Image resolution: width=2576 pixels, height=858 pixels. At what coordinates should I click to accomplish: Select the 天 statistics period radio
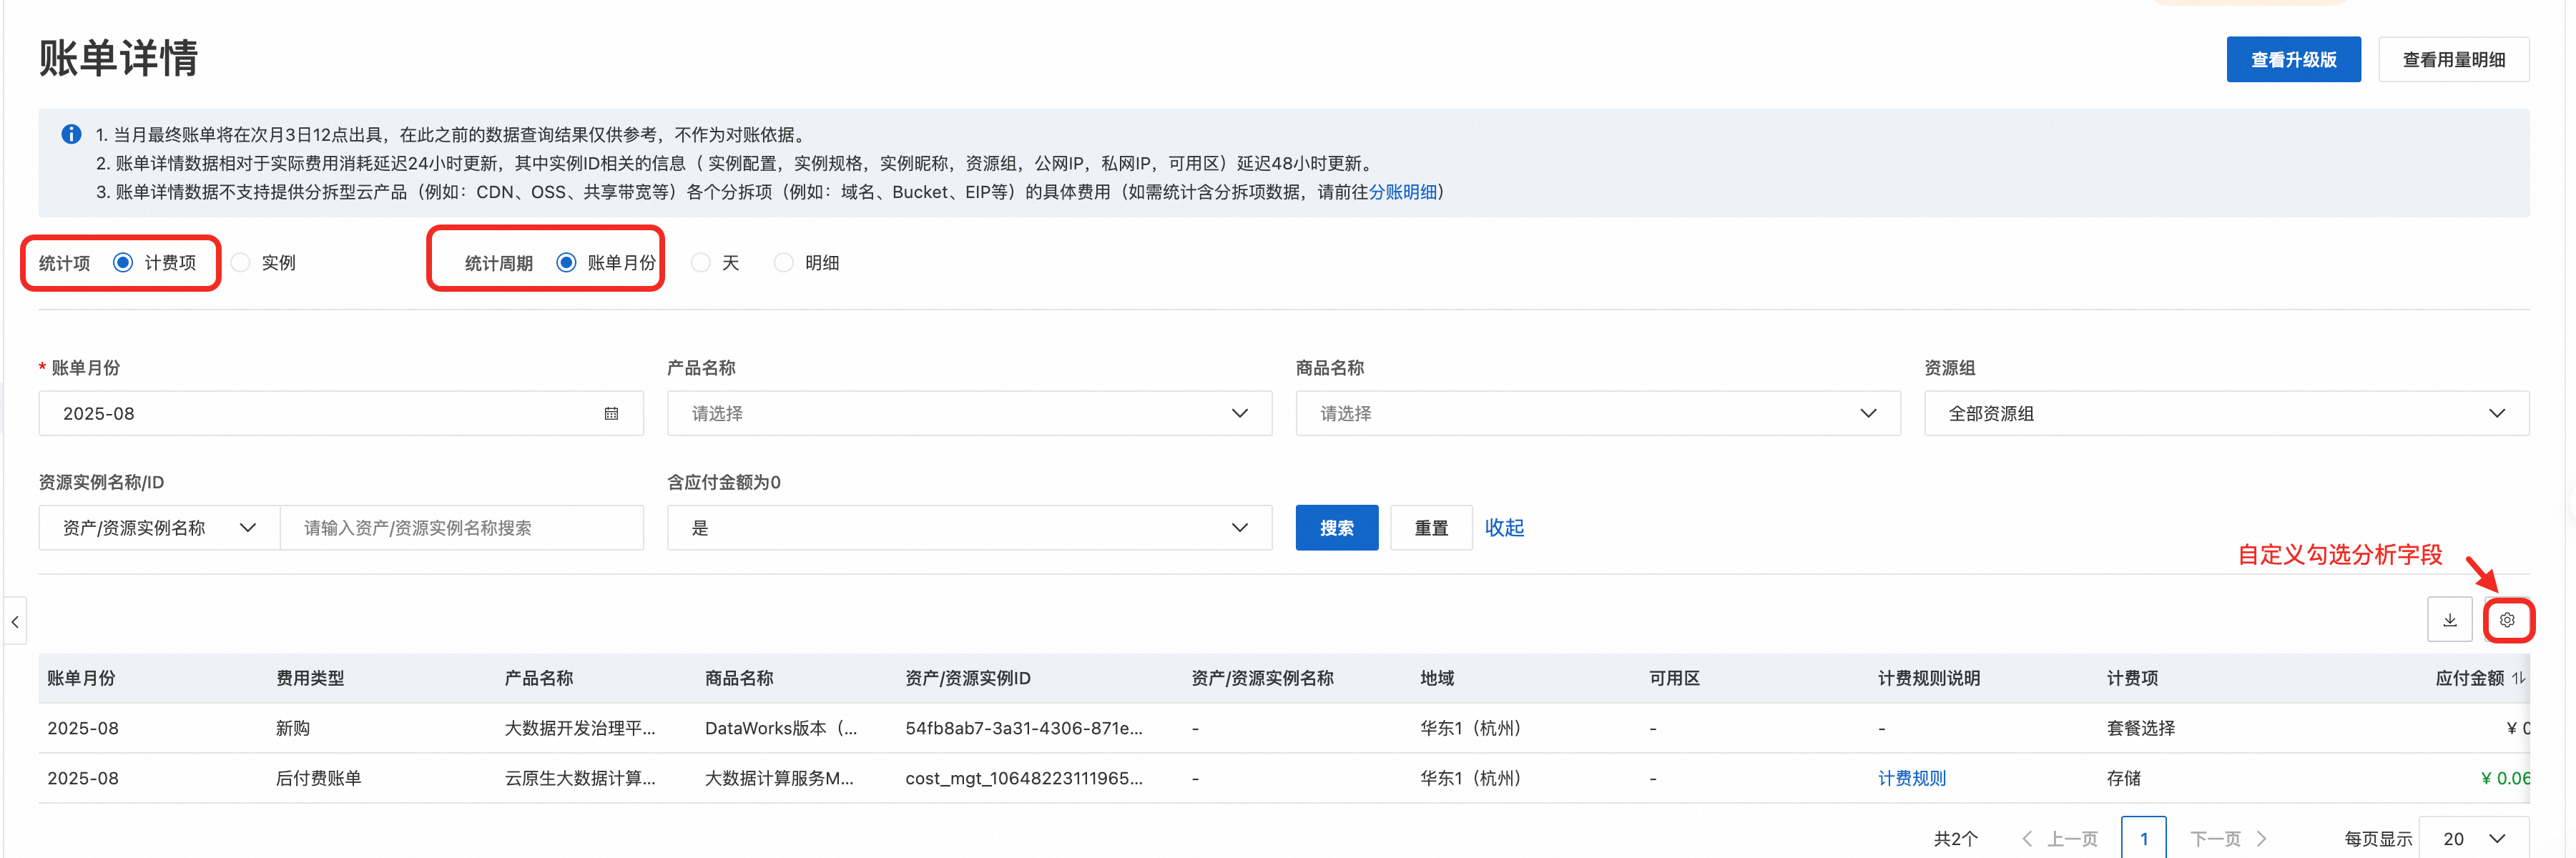[x=701, y=263]
